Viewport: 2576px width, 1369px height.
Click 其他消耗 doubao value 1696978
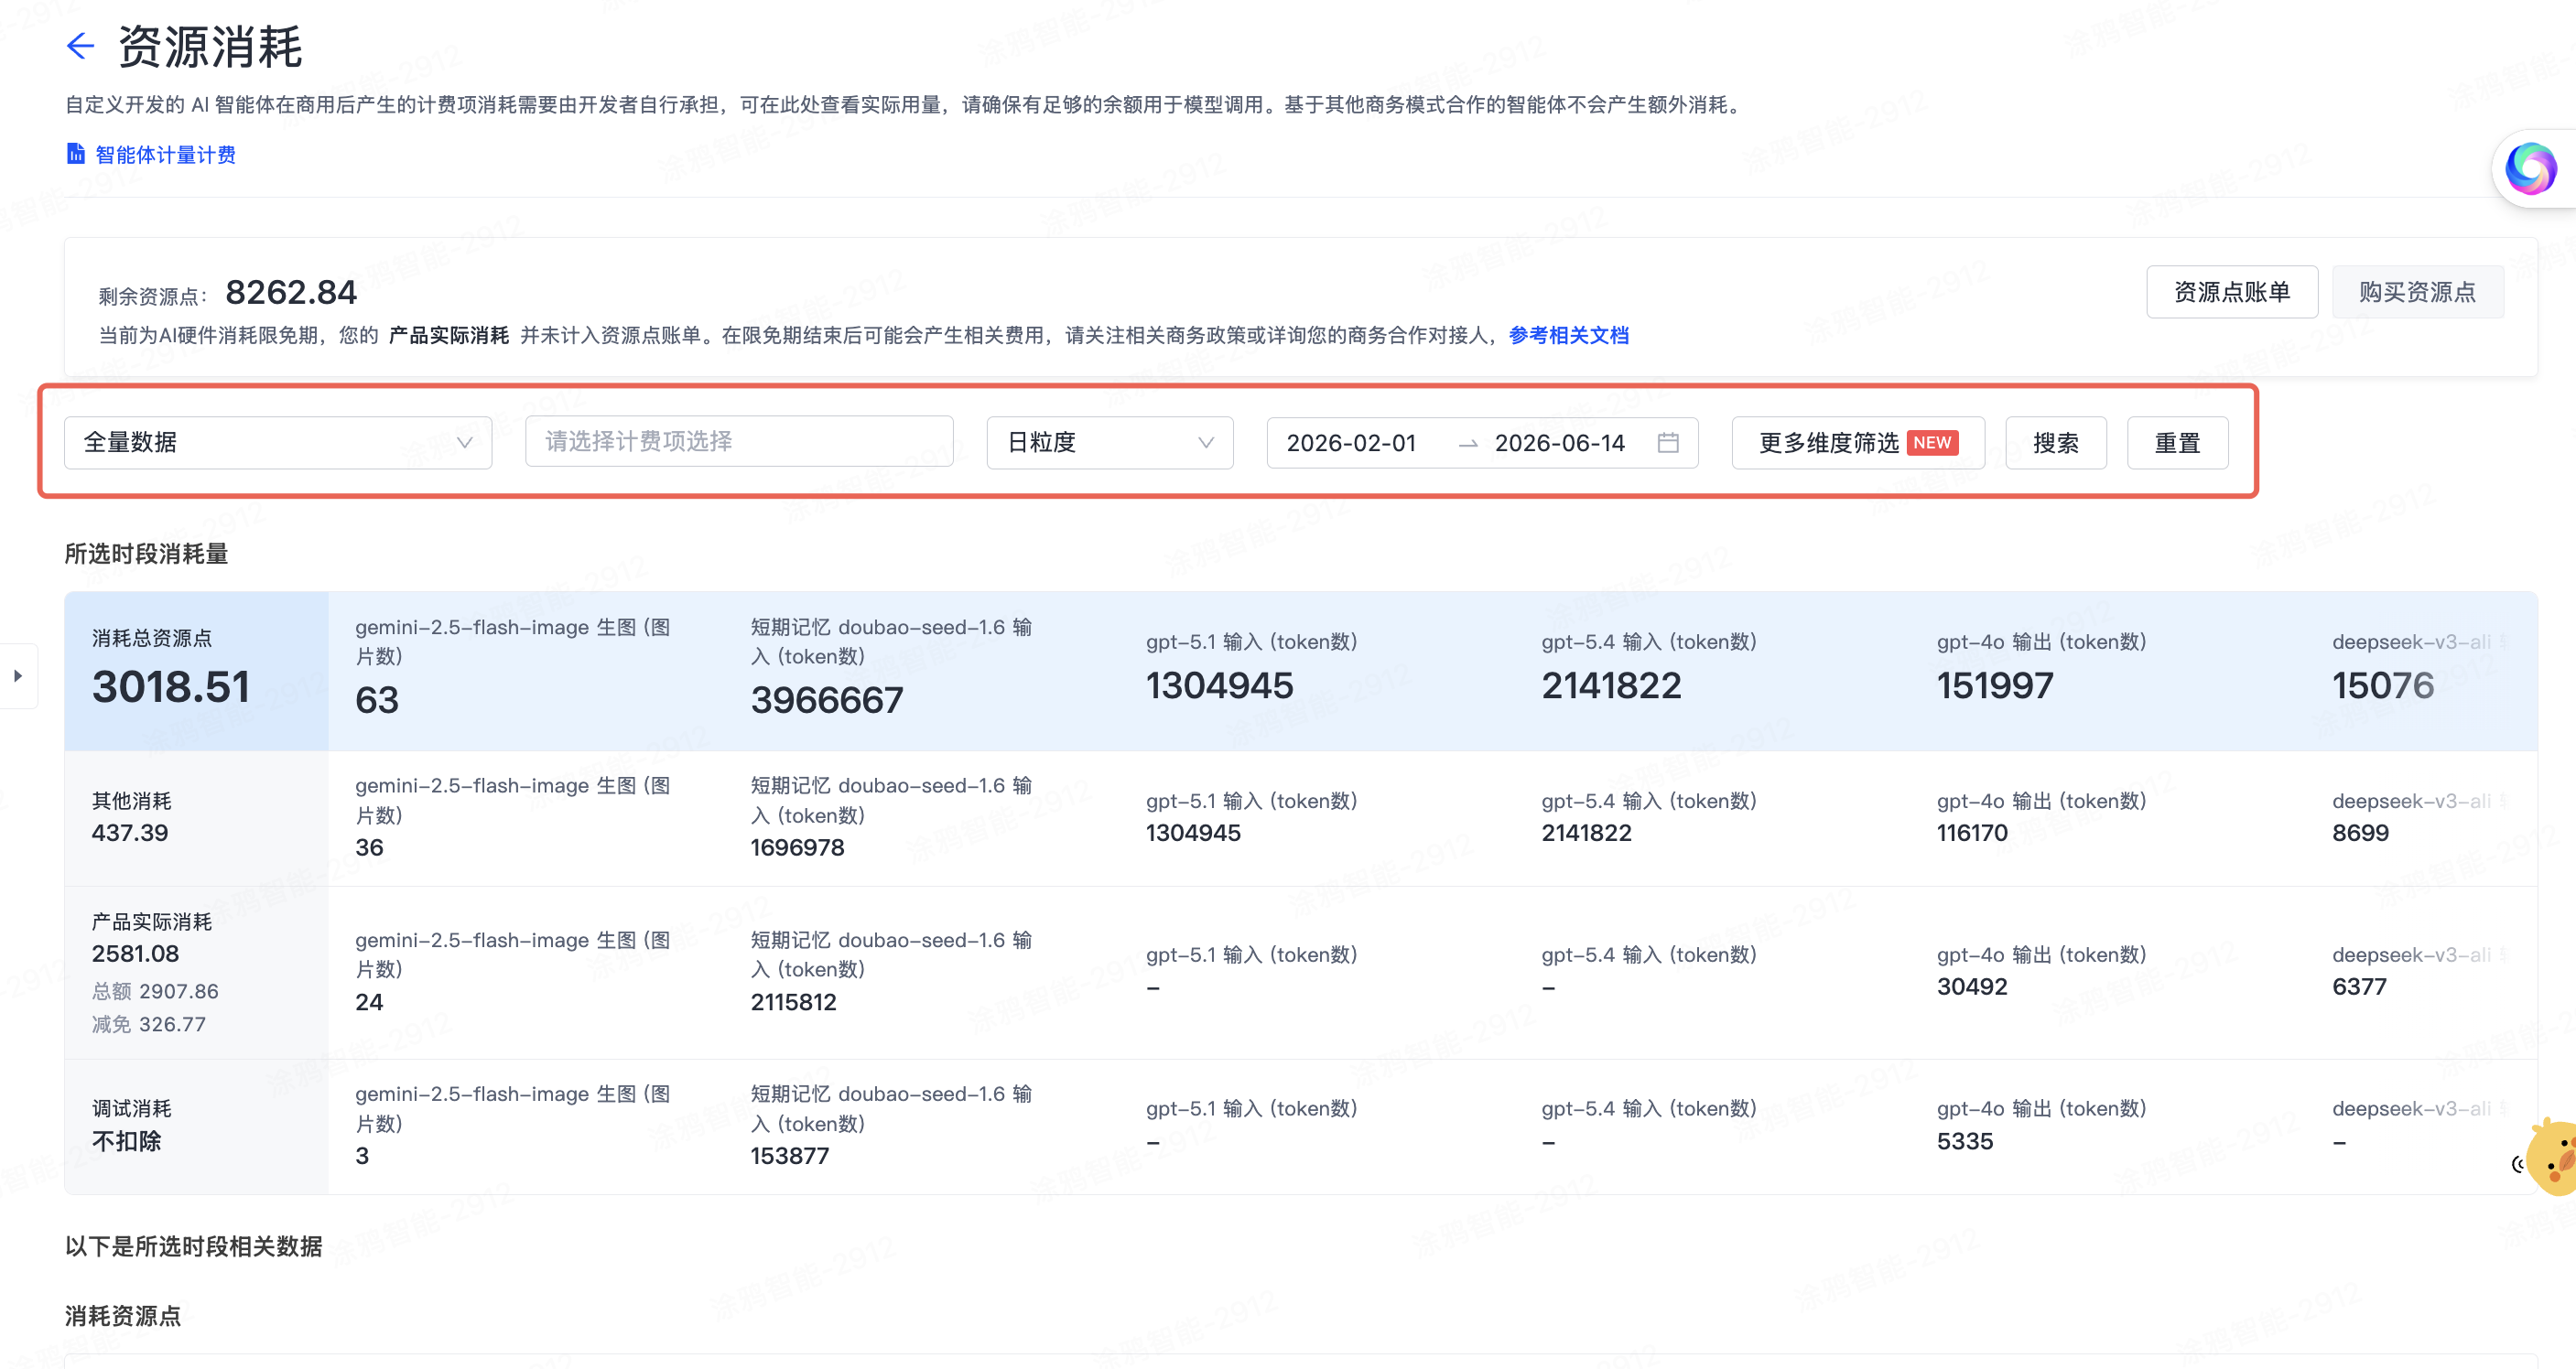(797, 848)
